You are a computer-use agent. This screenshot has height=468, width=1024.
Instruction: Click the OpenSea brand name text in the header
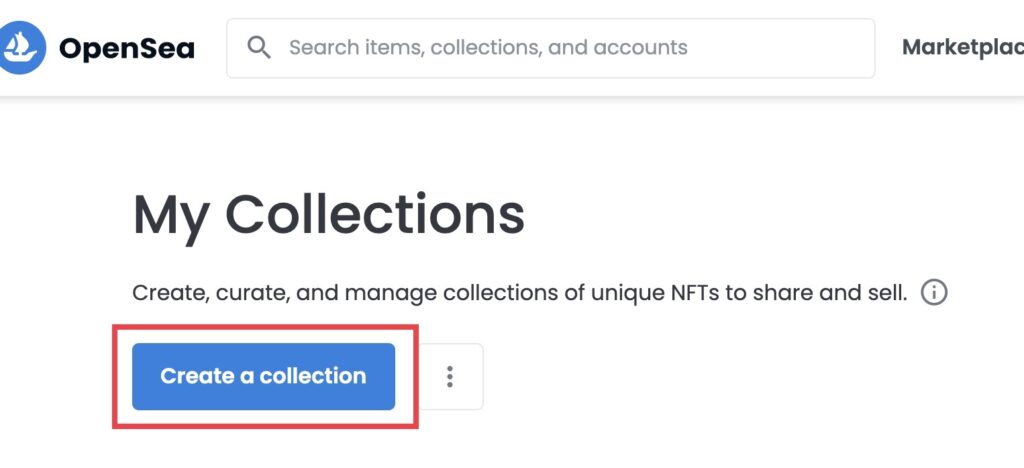(127, 48)
